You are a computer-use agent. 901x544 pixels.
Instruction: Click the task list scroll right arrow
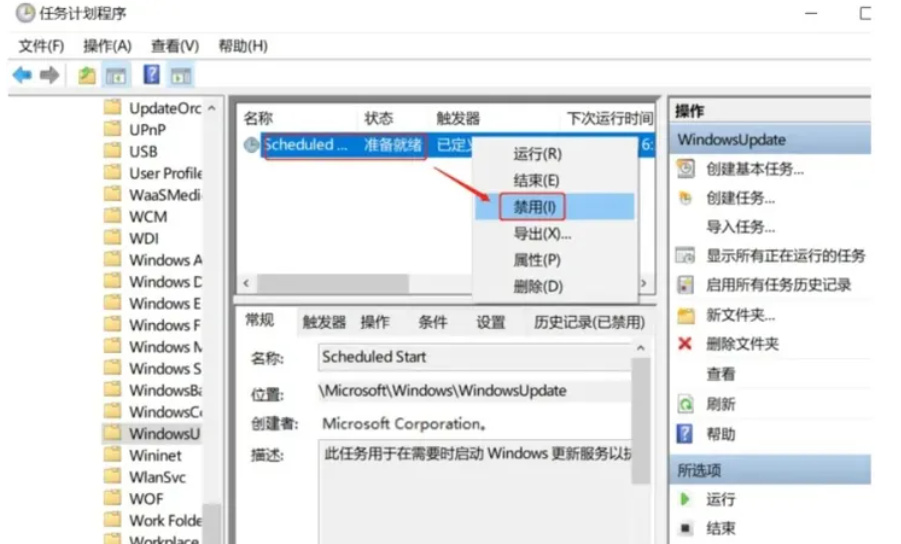[x=644, y=283]
